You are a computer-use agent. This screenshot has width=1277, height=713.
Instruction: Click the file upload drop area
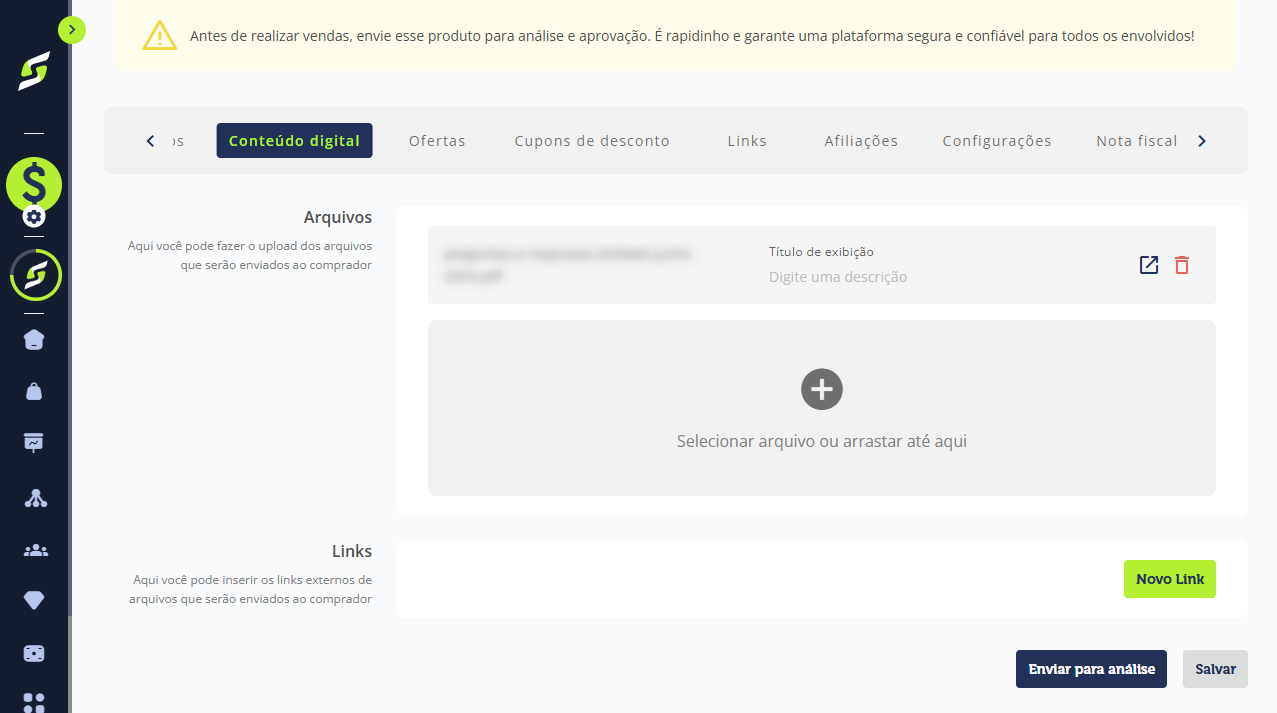click(822, 408)
